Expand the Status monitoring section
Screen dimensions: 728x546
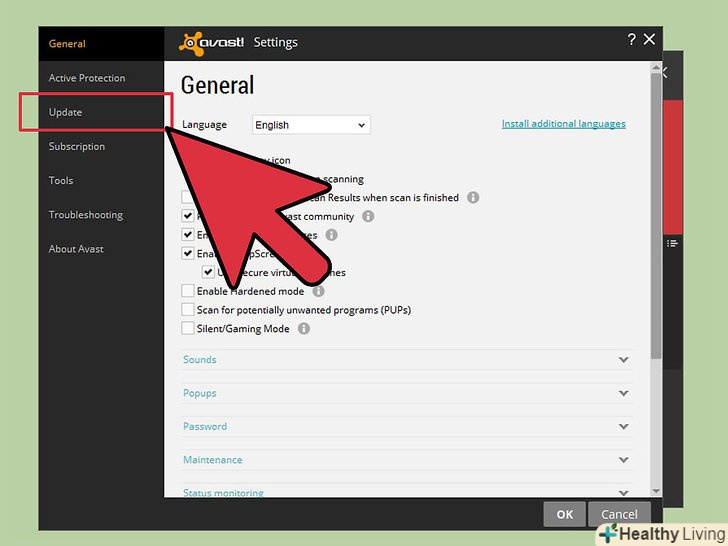tap(407, 491)
